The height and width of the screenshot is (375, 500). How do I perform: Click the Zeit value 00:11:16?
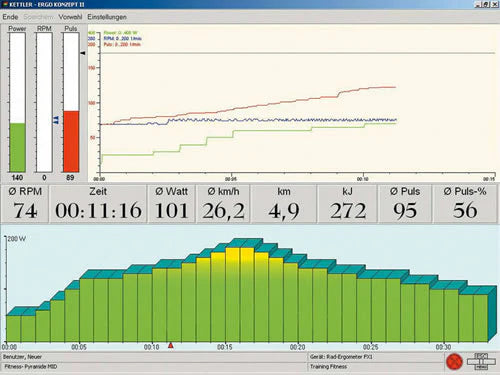pyautogui.click(x=98, y=211)
